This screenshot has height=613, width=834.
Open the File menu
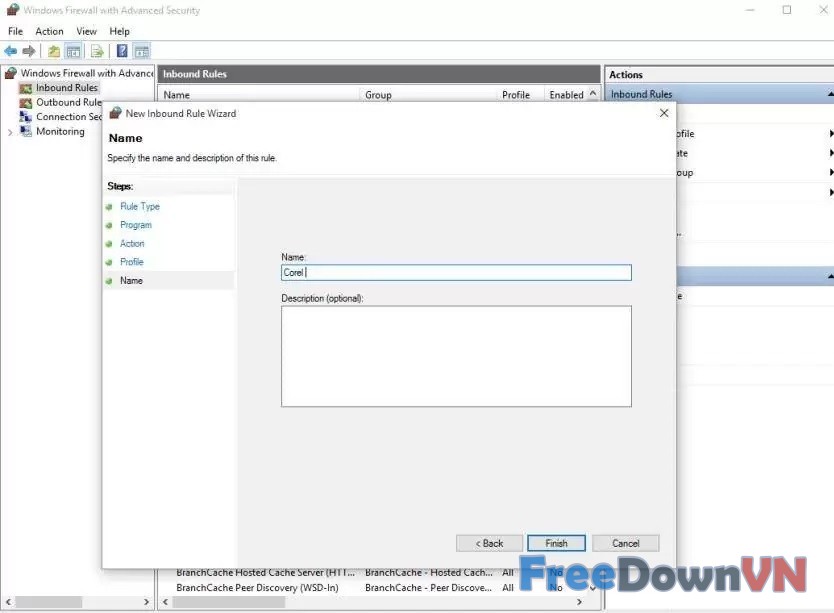[x=15, y=31]
